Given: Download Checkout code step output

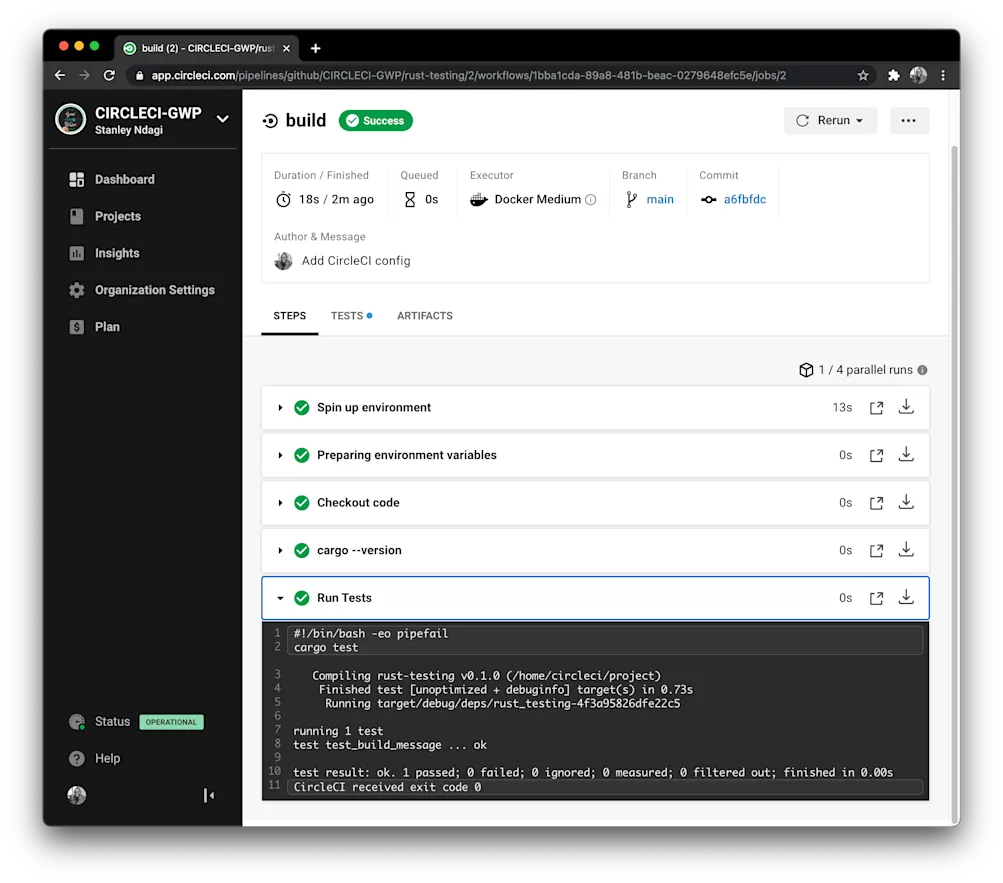Looking at the screenshot, I should pyautogui.click(x=906, y=502).
